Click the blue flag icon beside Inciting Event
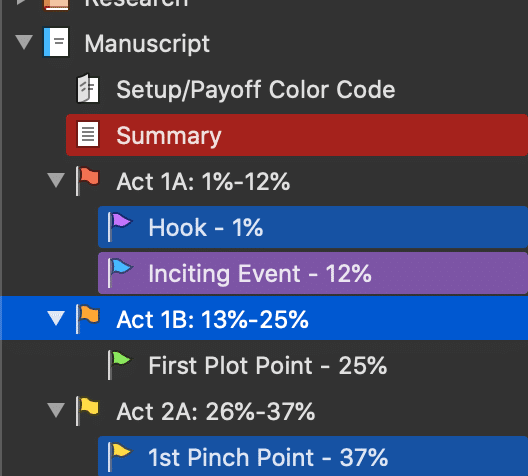Viewport: 528px width, 476px height. click(x=120, y=273)
